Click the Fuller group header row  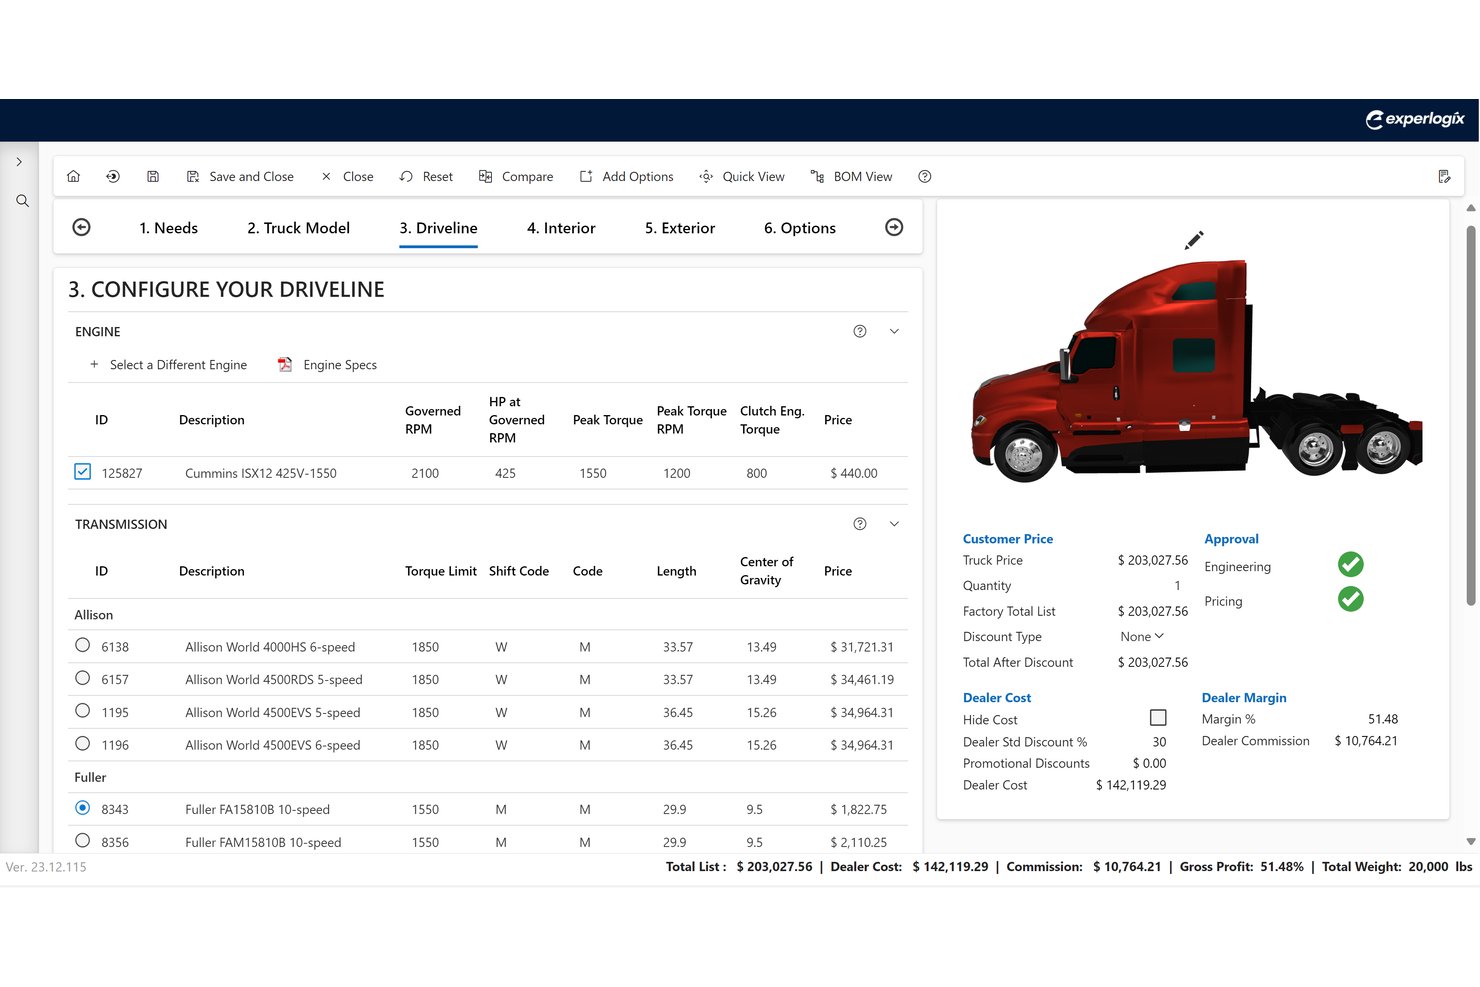point(488,777)
